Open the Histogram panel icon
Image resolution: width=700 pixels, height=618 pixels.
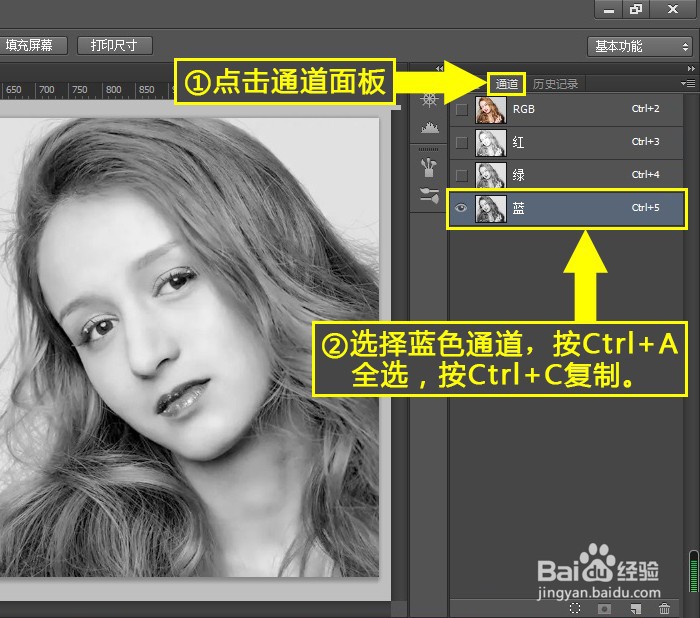click(x=429, y=128)
